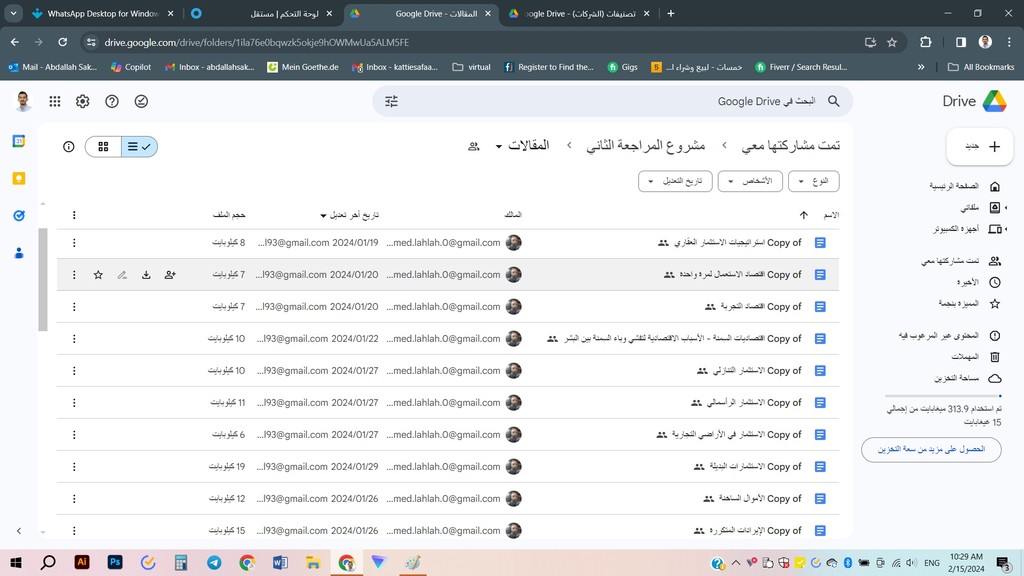Open Storage page in sidebar

[967, 378]
